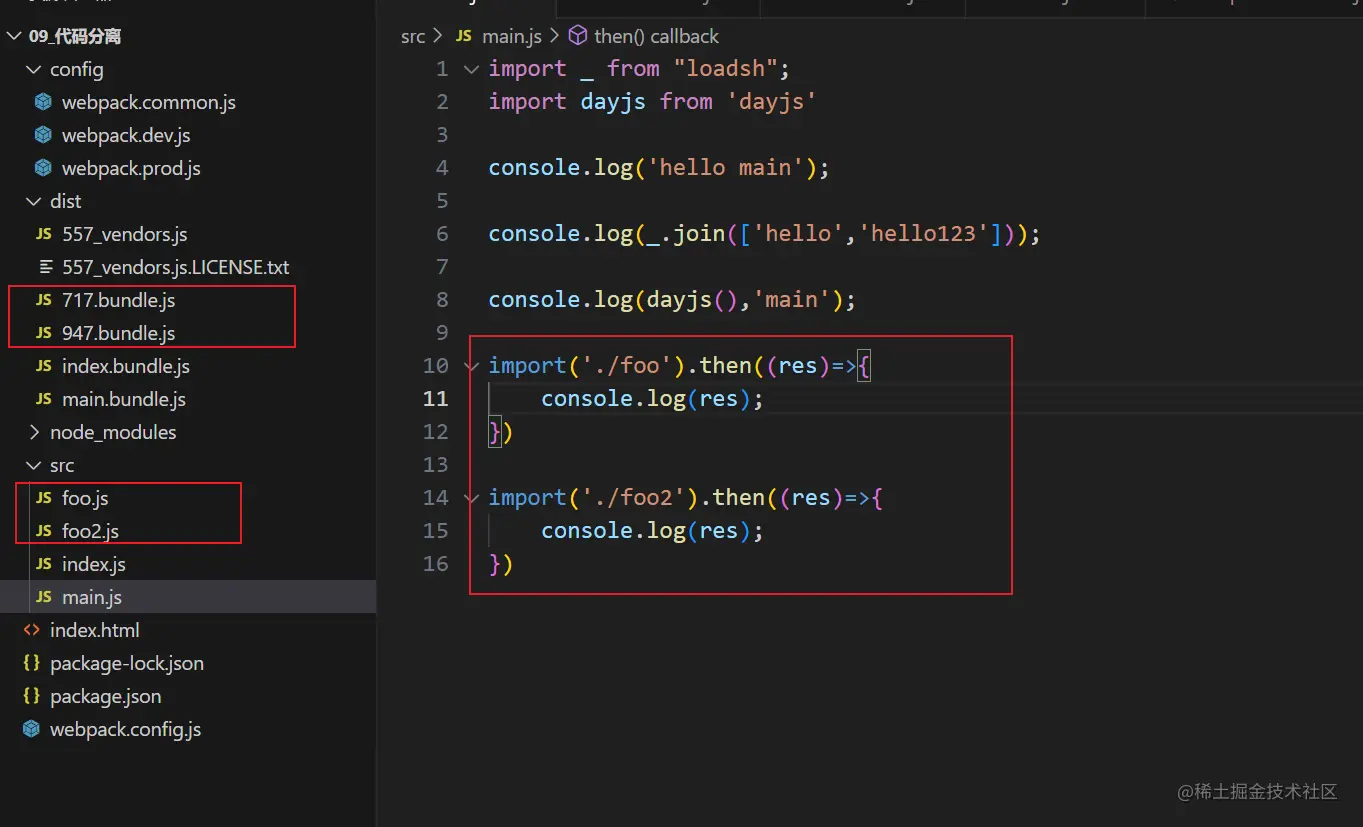Expand the node_modules folder
1363x827 pixels.
click(x=34, y=432)
